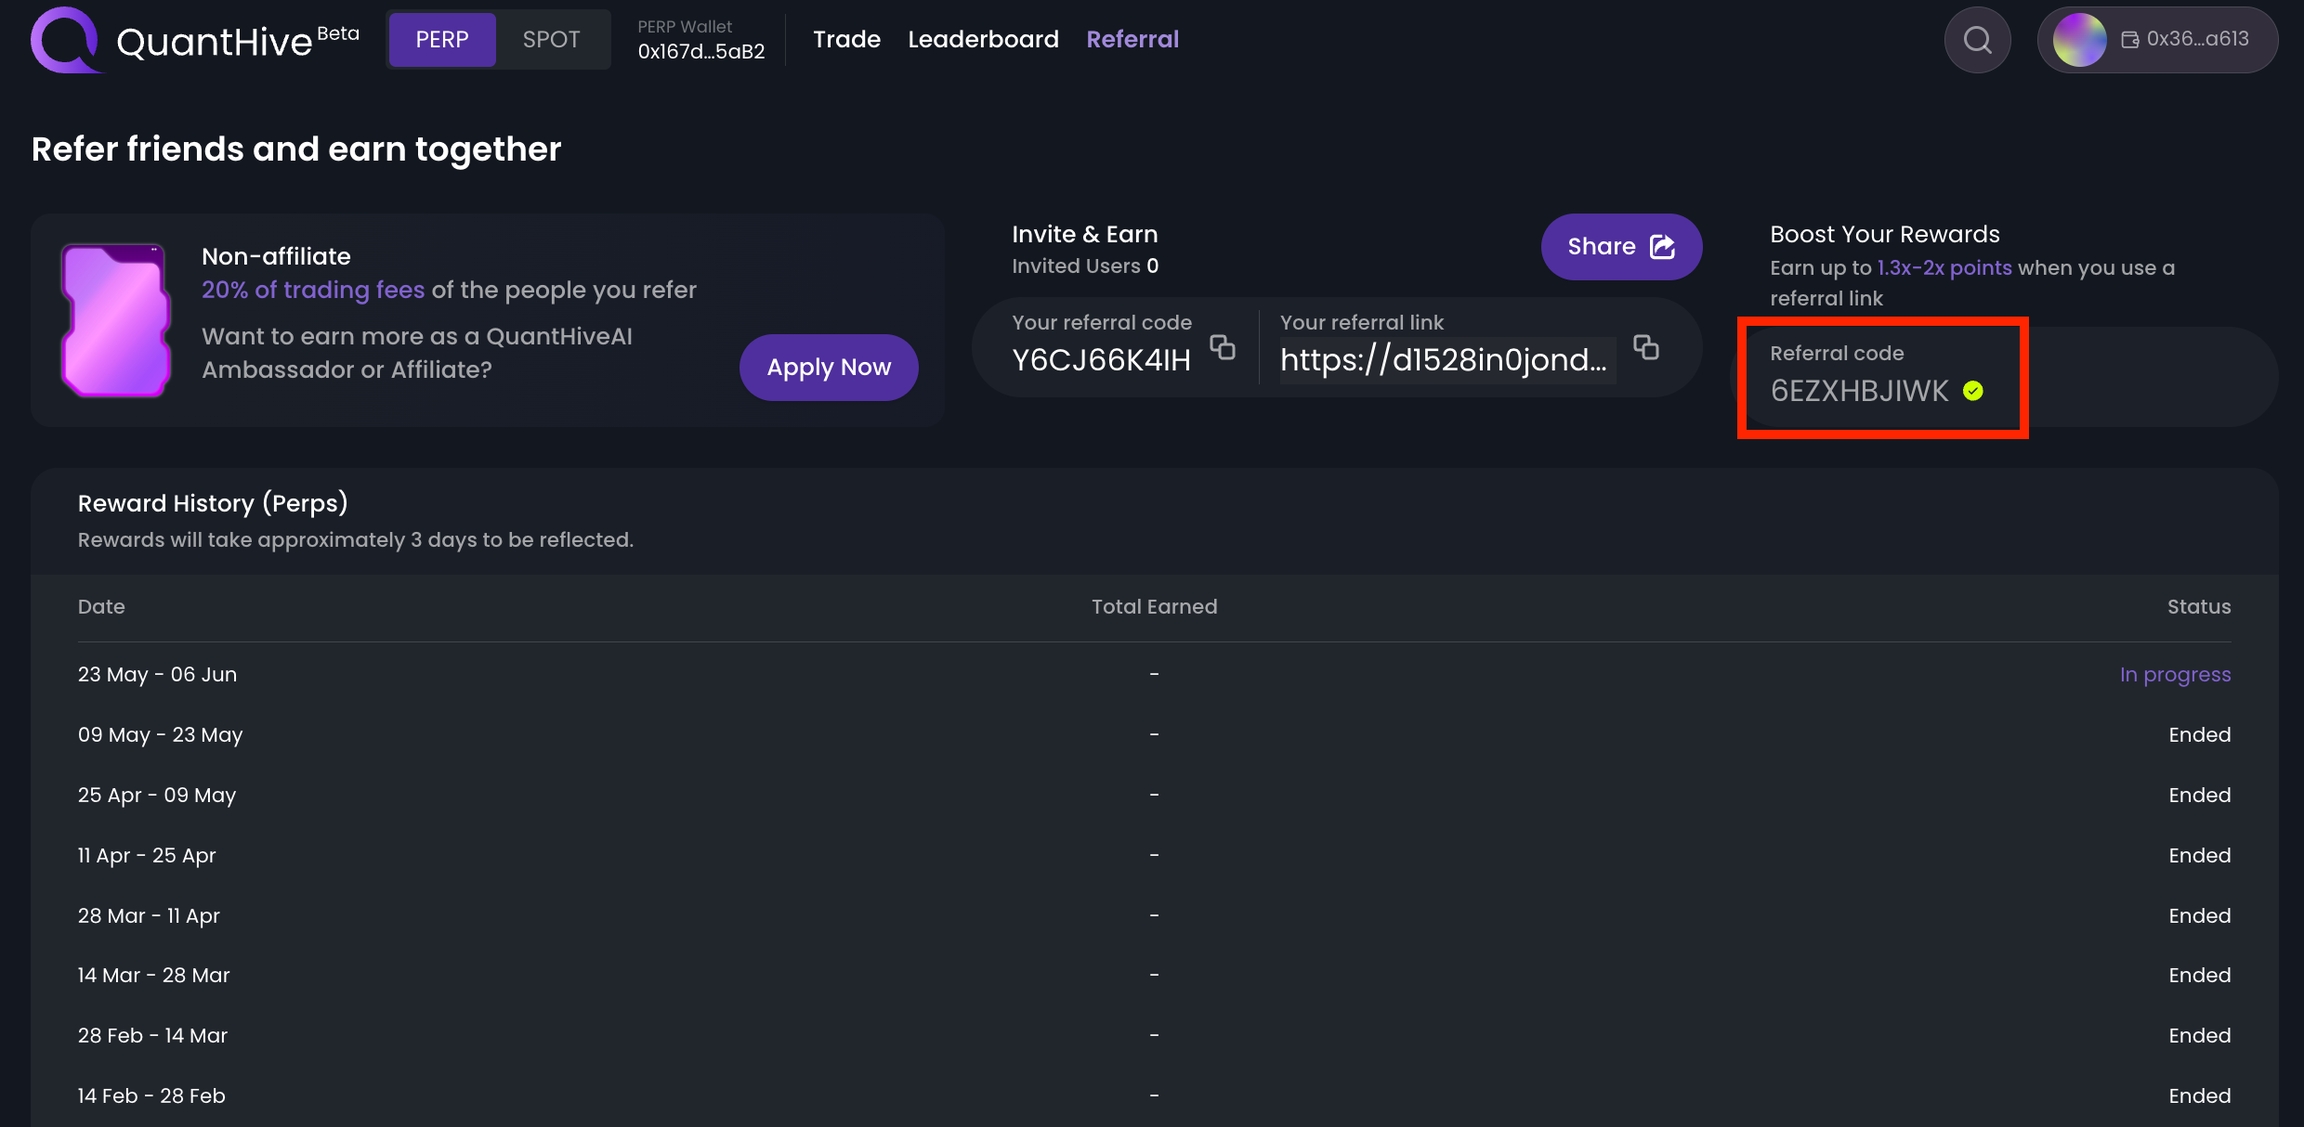
Task: Copy the referral link icon
Action: (1646, 348)
